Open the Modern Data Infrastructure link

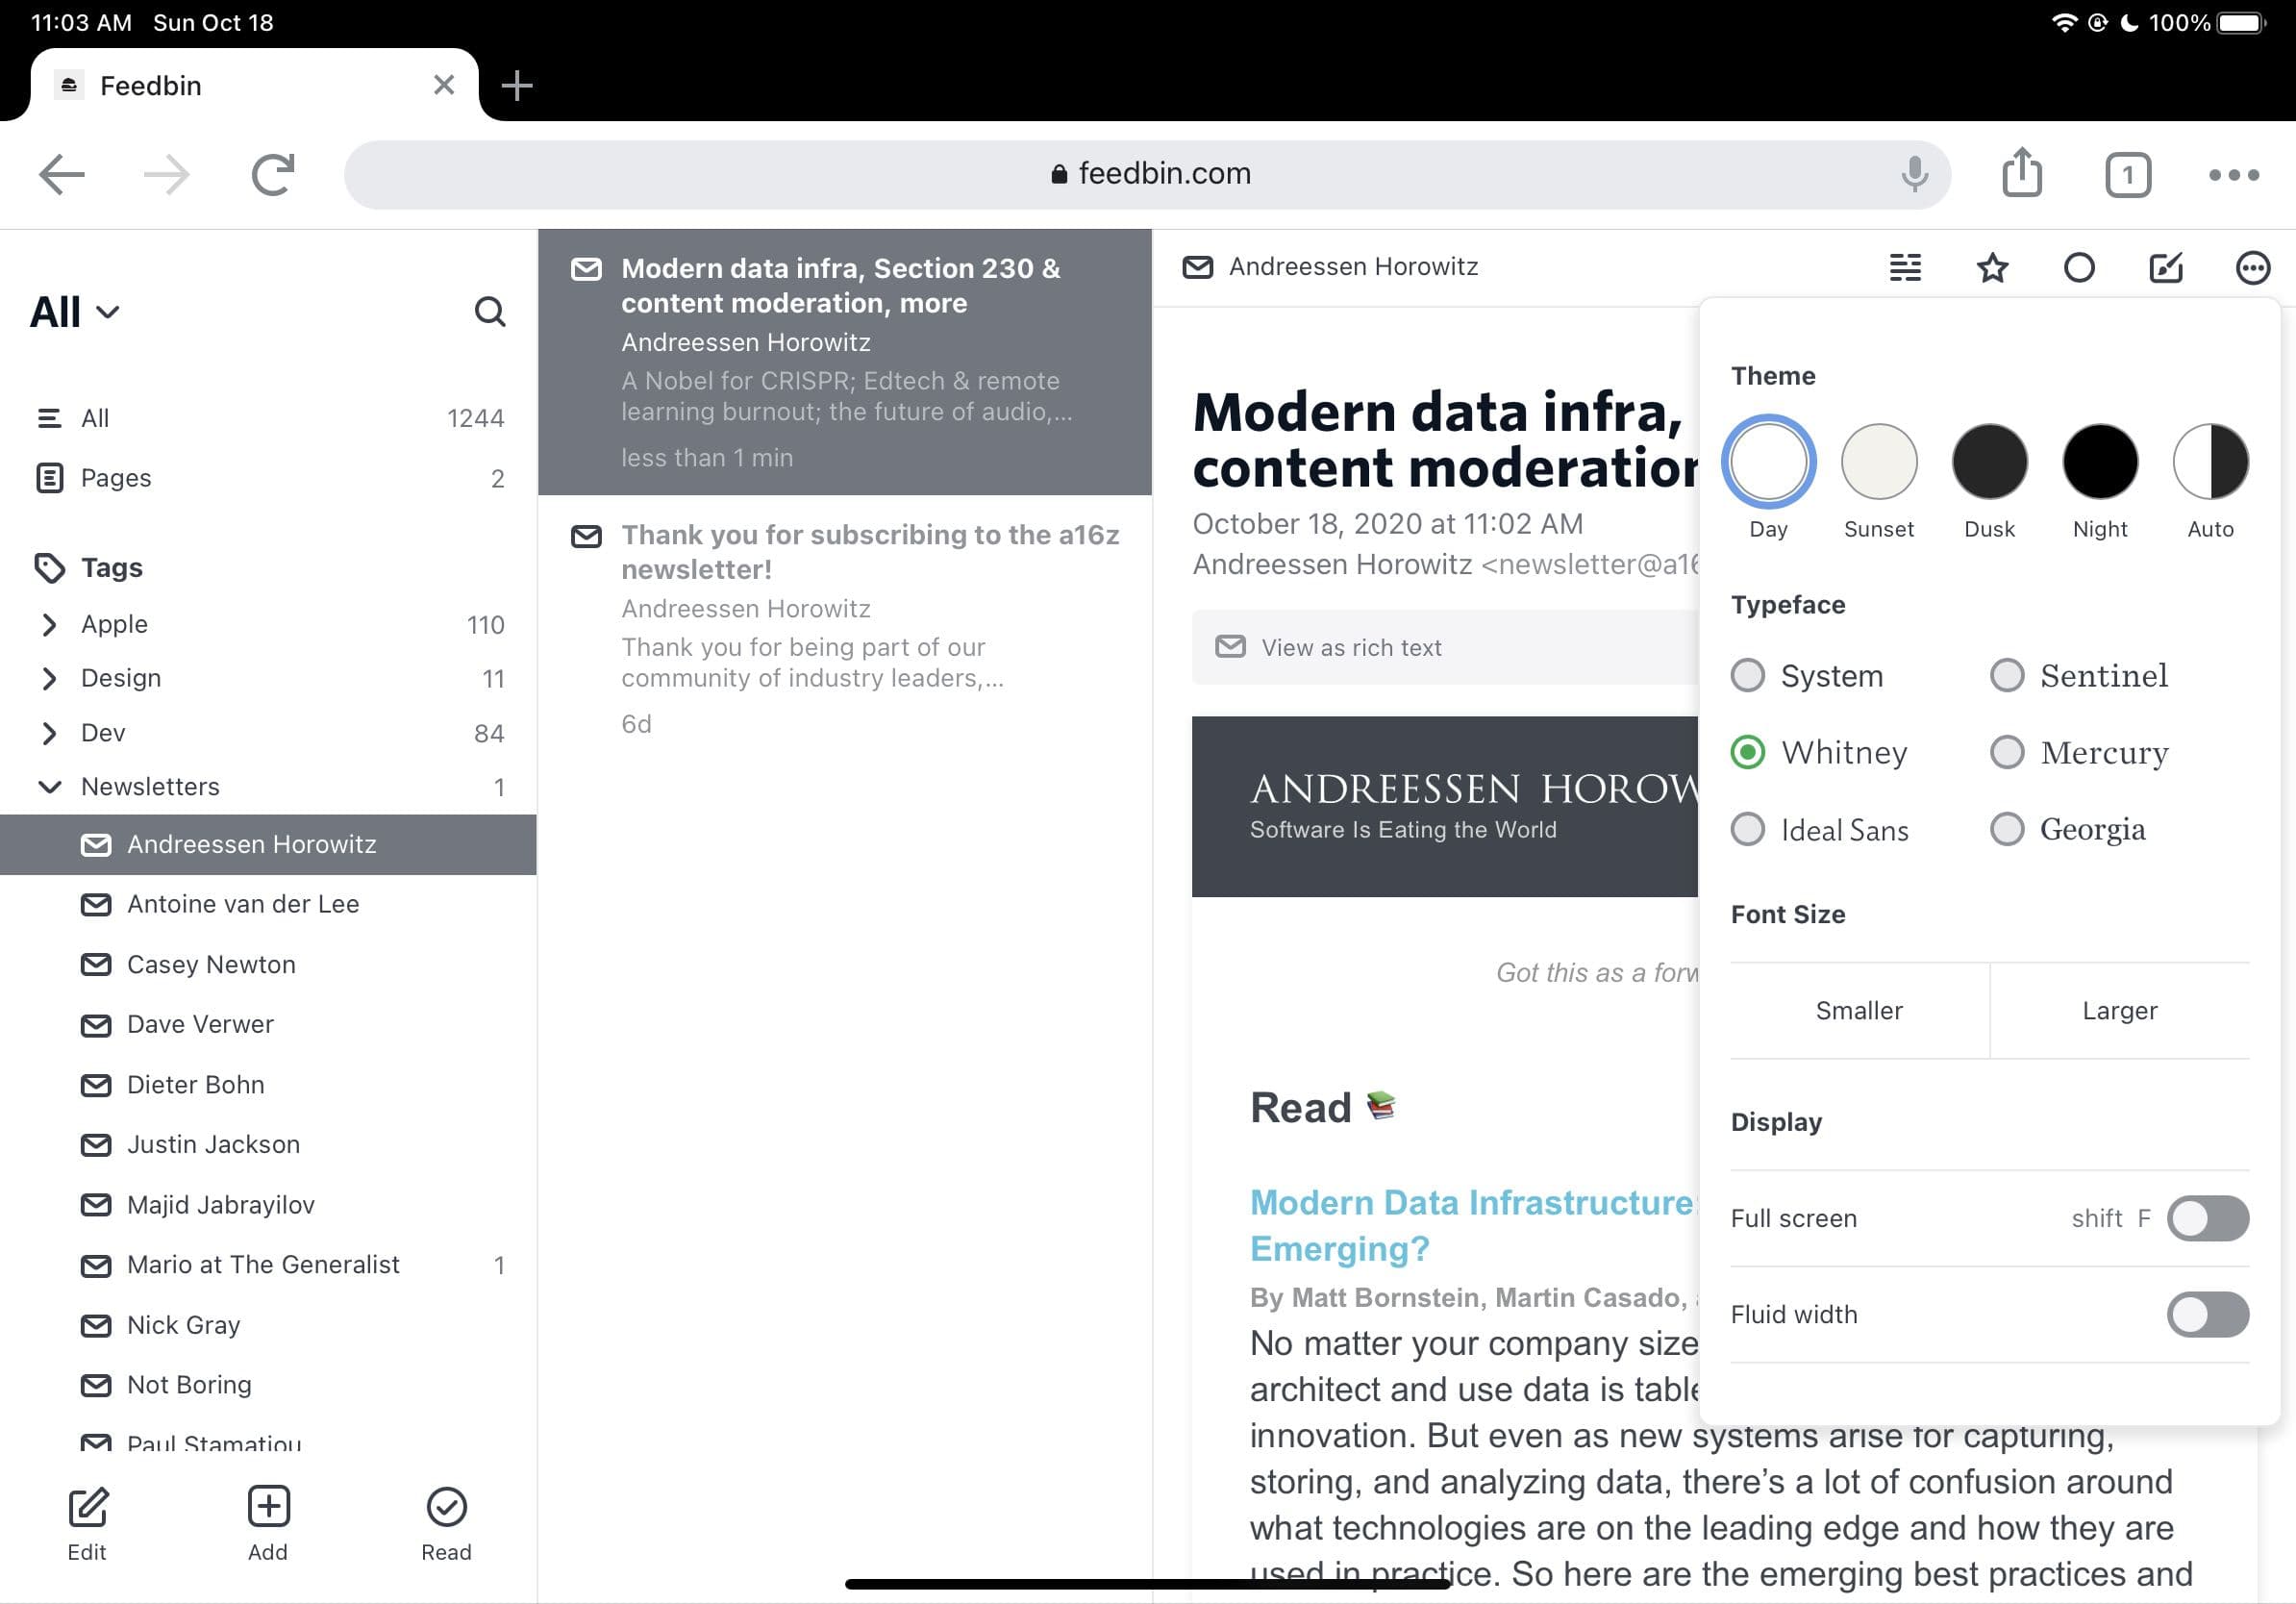coord(1472,1225)
